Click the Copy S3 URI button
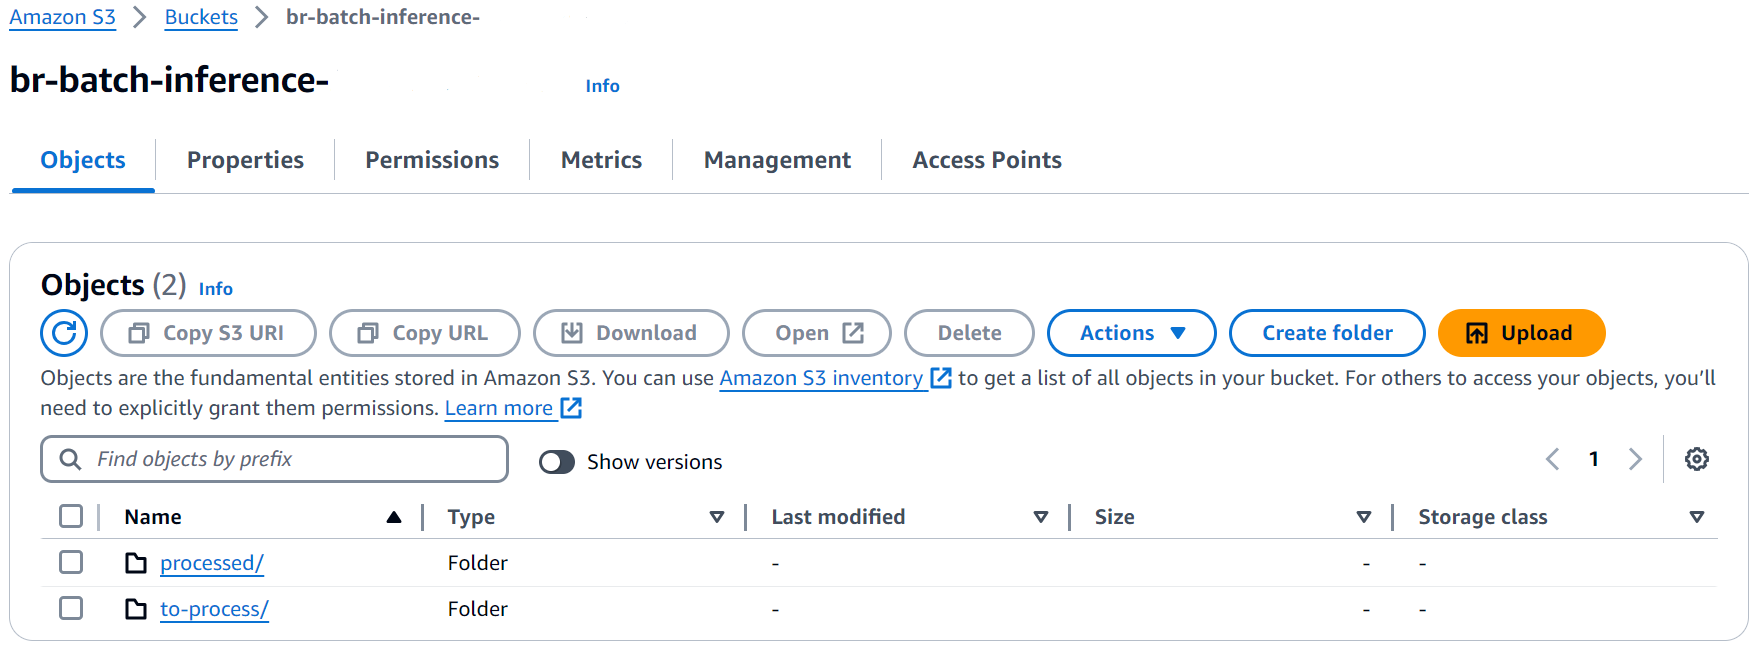 [x=208, y=333]
